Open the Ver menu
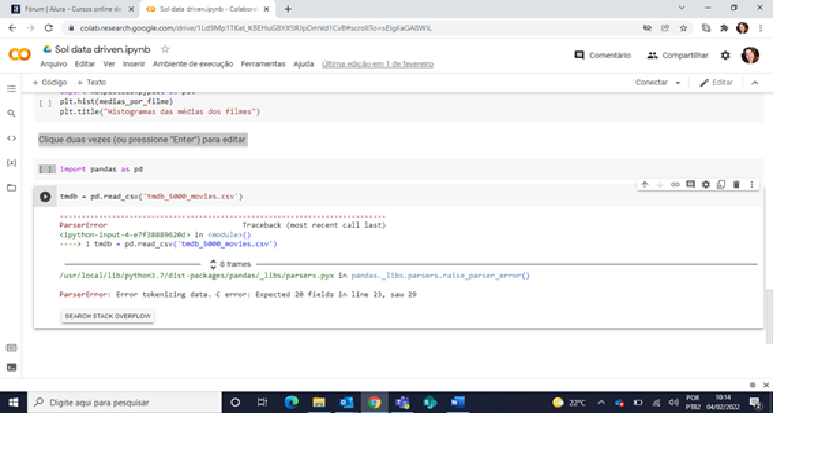Screen dimensions: 819x460 coord(109,64)
